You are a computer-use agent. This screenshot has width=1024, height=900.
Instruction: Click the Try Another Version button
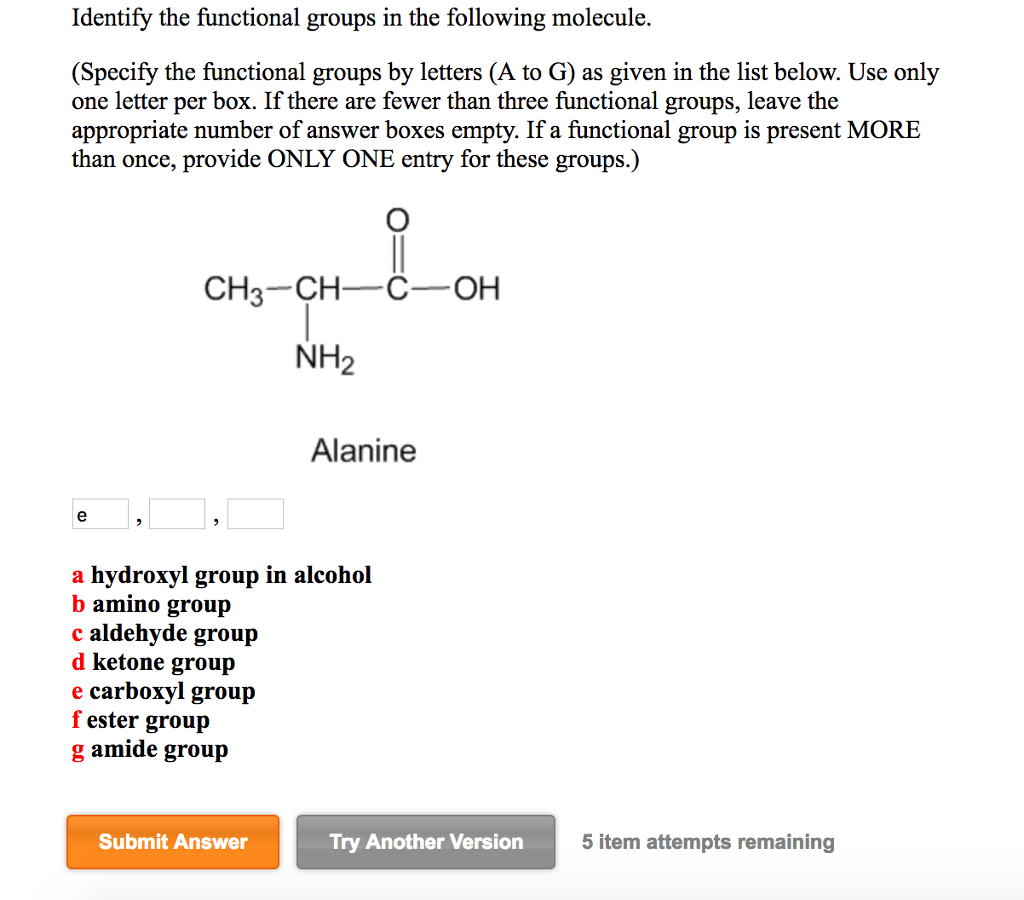click(x=425, y=842)
